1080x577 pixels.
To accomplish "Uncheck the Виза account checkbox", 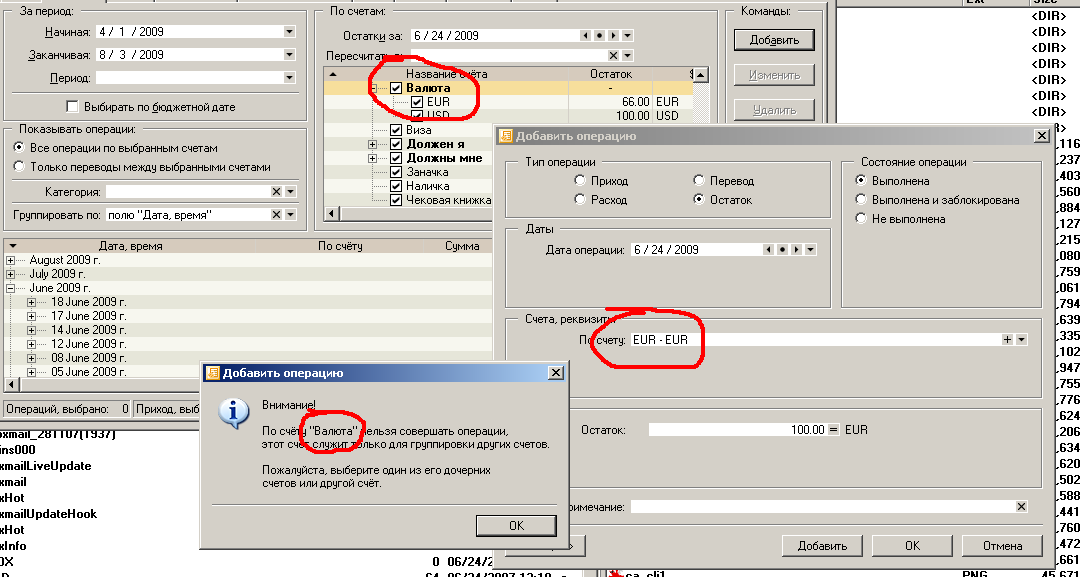I will [396, 130].
